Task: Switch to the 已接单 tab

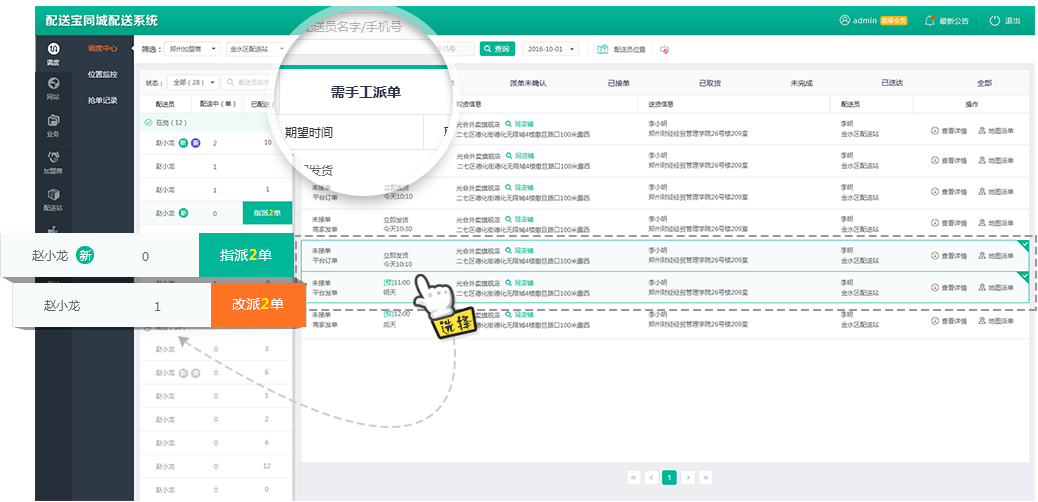Action: 619,83
